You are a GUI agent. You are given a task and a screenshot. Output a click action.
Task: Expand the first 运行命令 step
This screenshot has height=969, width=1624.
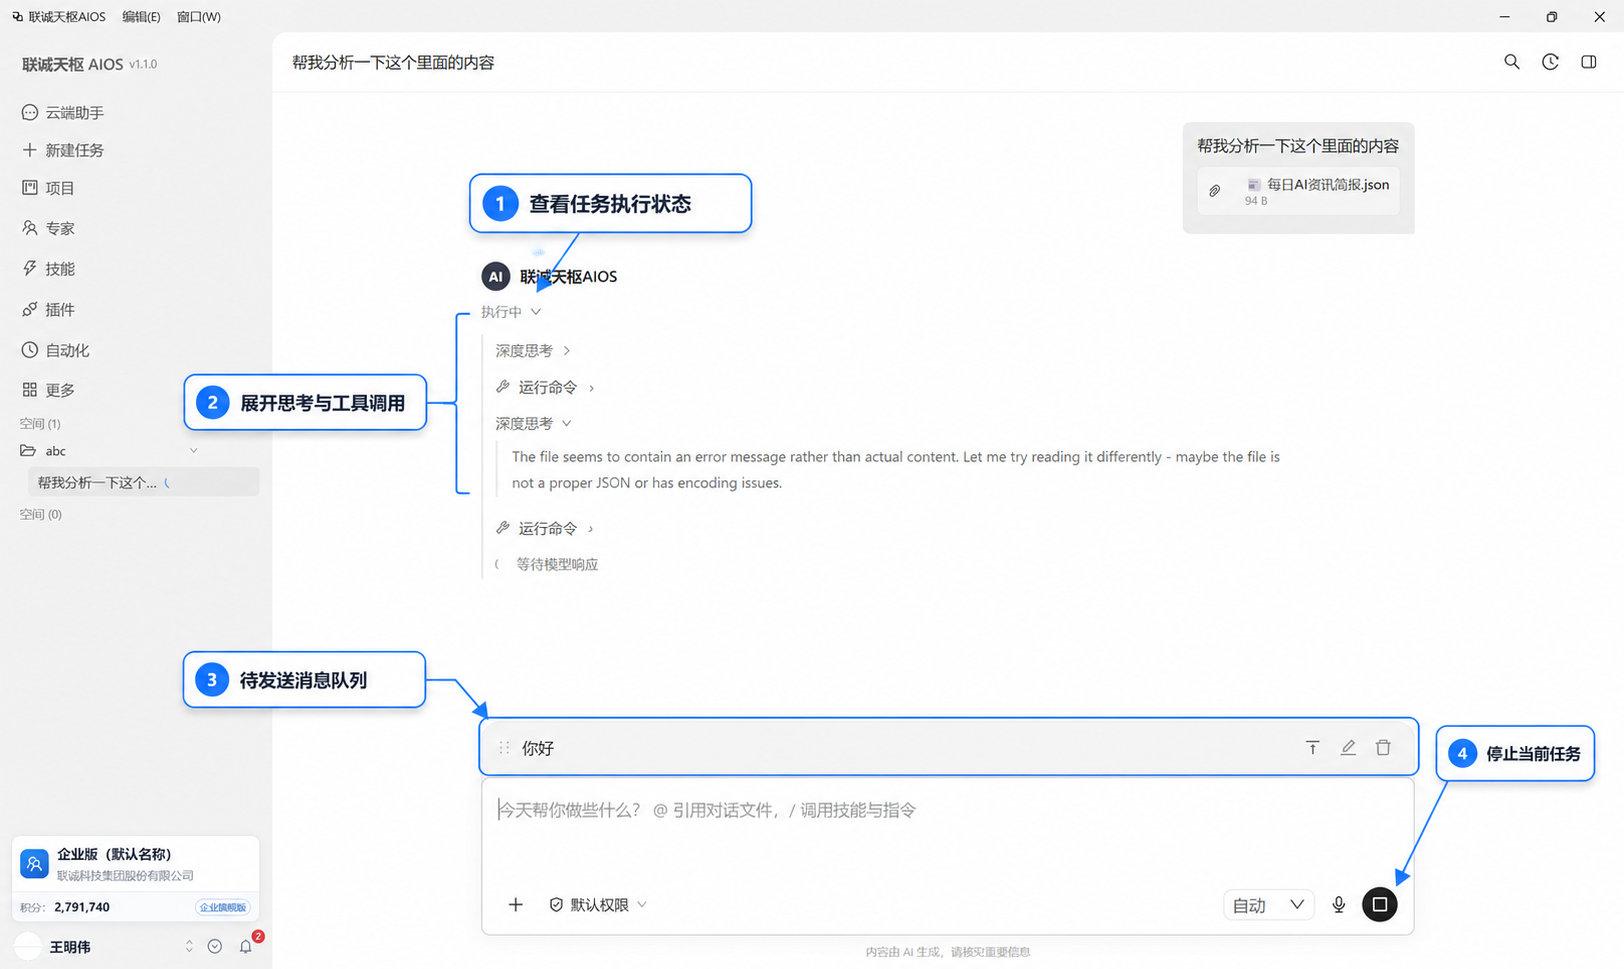coord(546,387)
